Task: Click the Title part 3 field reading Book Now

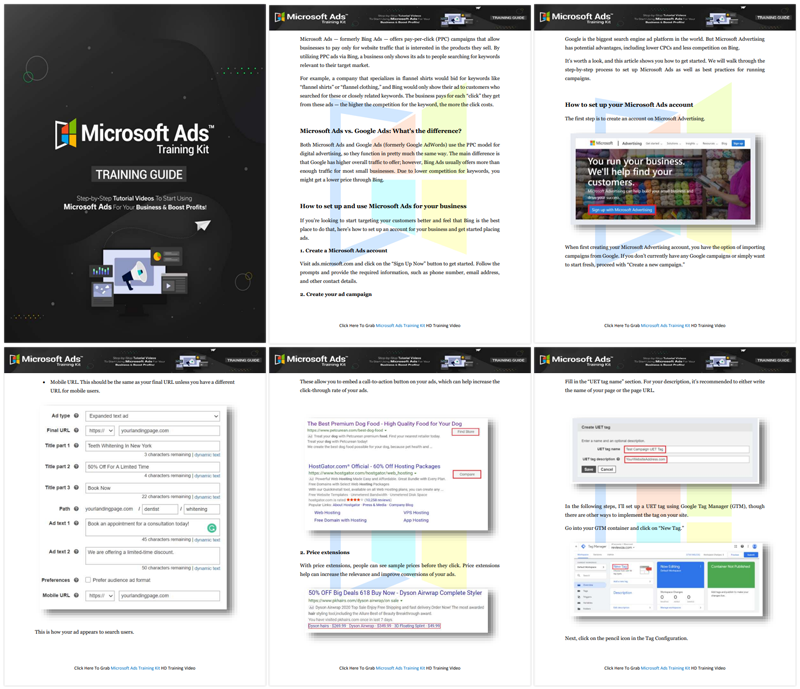Action: click(x=153, y=488)
